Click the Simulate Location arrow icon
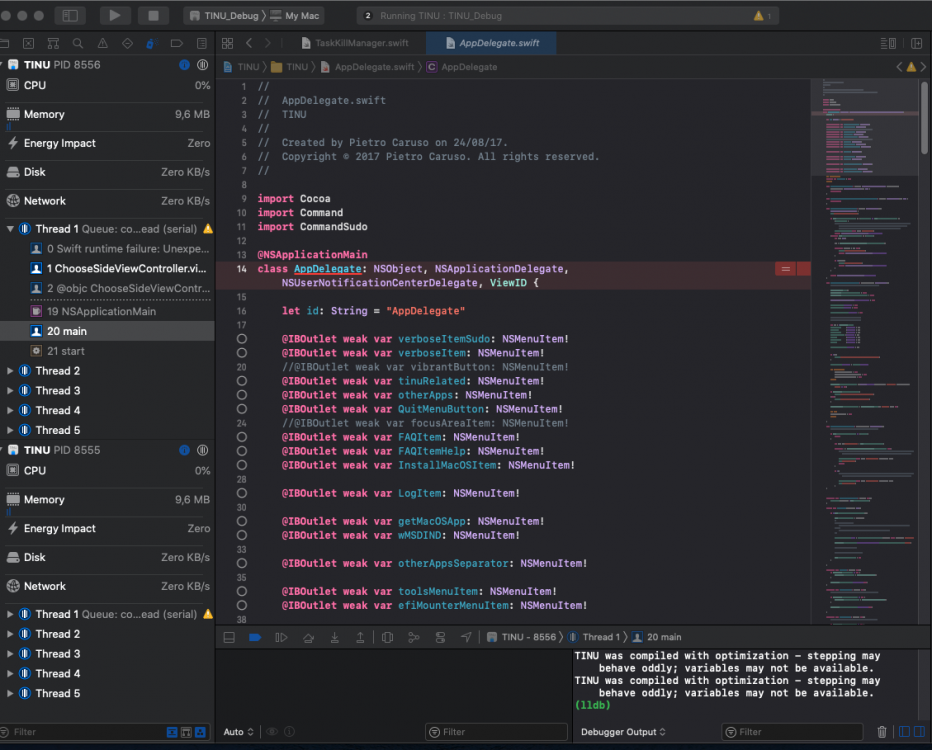This screenshot has height=750, width=932. tap(466, 638)
